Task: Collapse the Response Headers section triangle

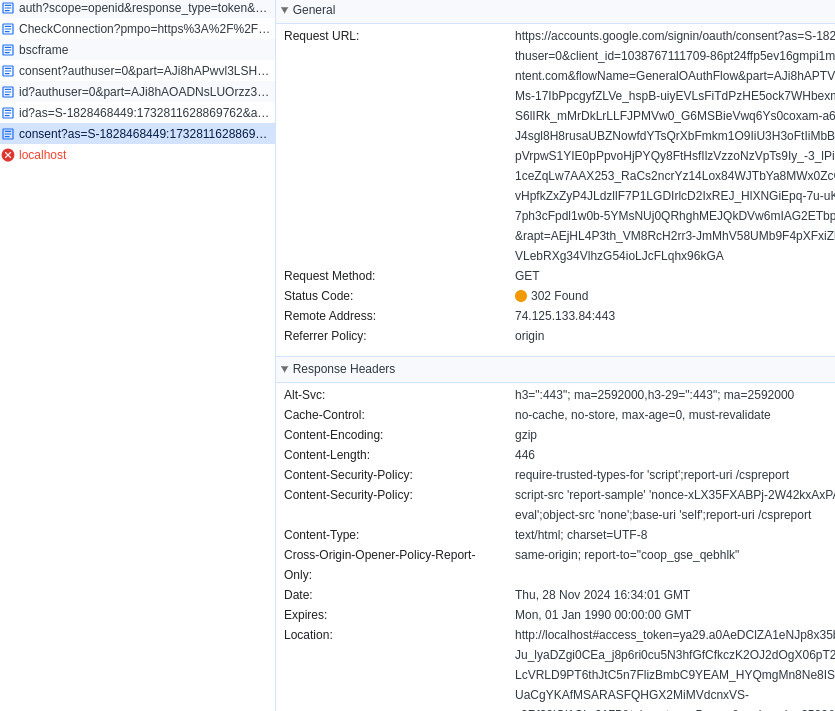Action: [x=285, y=369]
